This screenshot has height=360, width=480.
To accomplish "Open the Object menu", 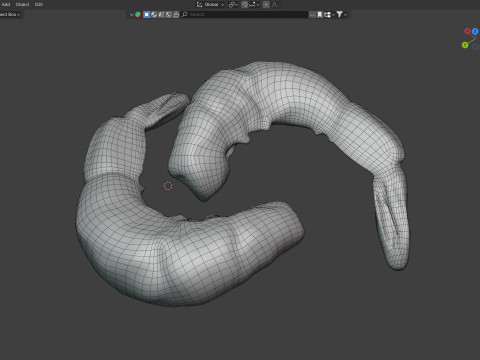I will (x=22, y=4).
